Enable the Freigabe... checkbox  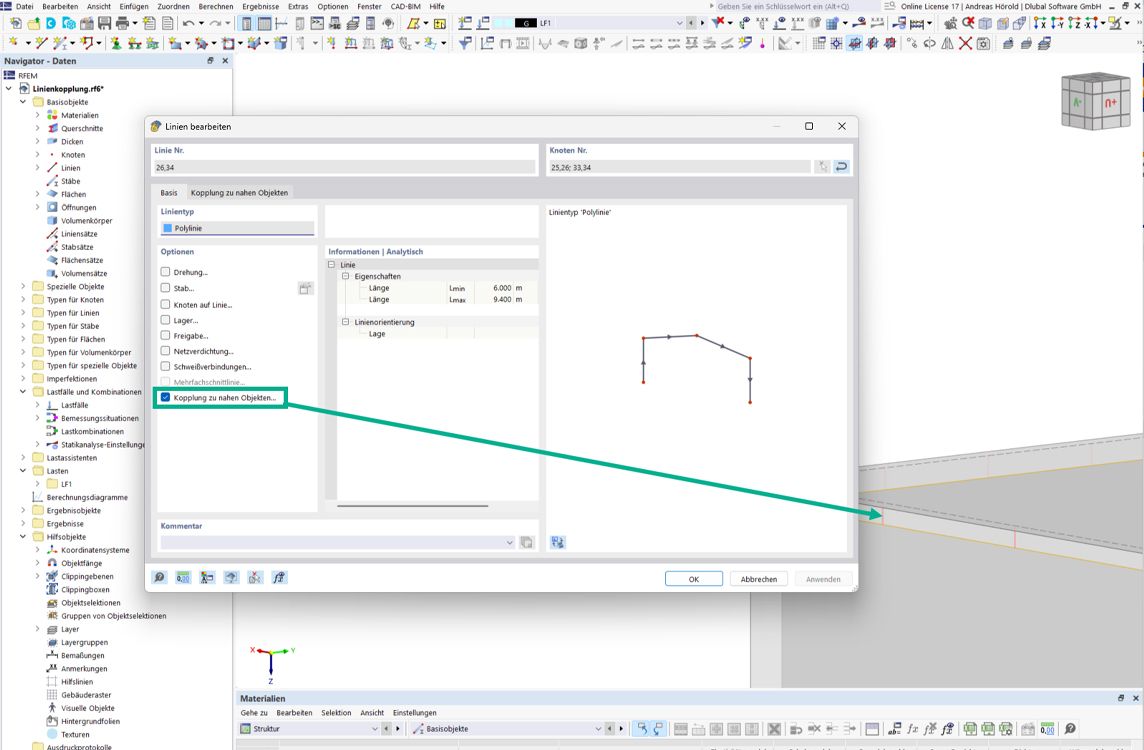click(x=166, y=336)
